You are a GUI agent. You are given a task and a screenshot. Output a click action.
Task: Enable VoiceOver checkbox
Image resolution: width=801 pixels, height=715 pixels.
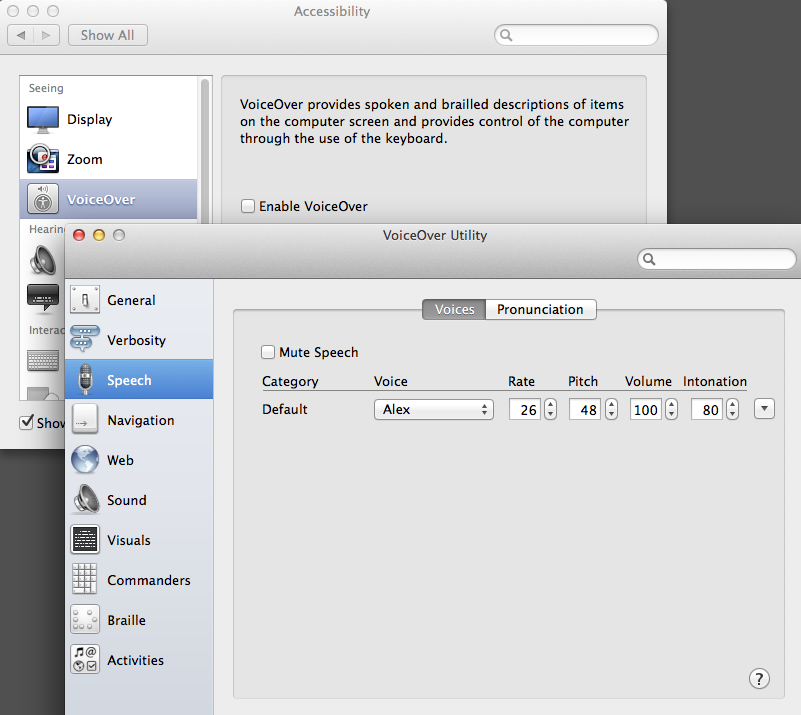click(x=248, y=206)
